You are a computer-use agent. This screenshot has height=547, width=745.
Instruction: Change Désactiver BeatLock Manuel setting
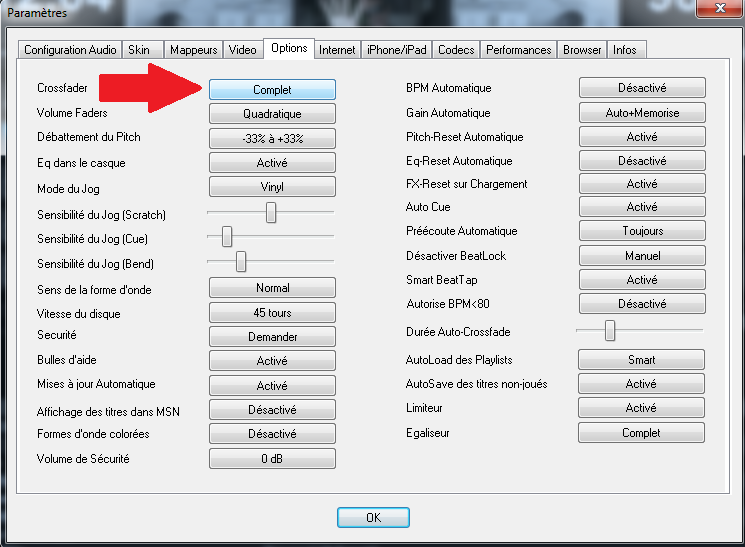coord(642,256)
